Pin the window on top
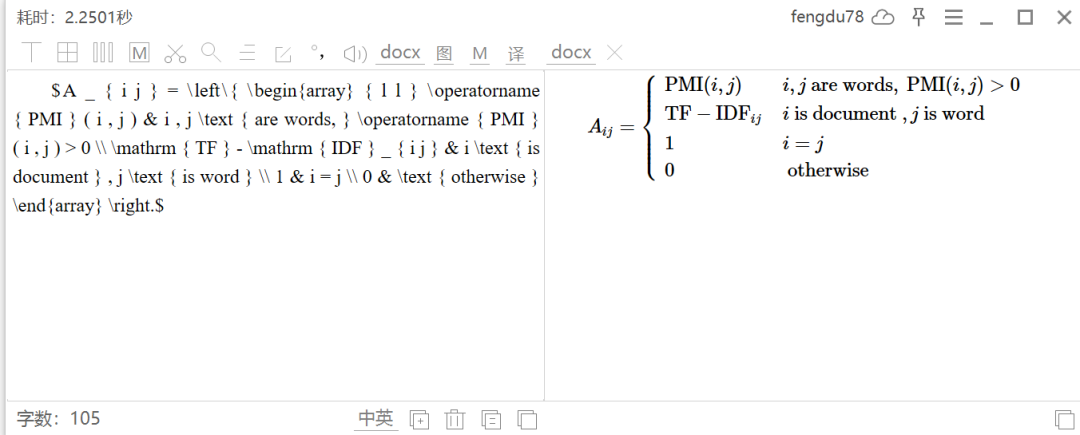Screen dimensions: 1080x435 [918, 17]
